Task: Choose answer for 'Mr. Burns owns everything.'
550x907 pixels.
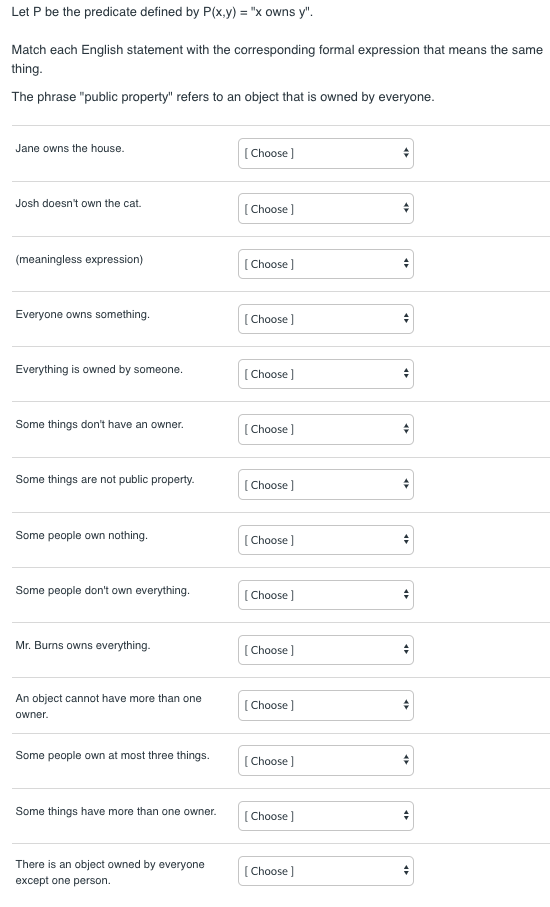Action: coord(326,650)
